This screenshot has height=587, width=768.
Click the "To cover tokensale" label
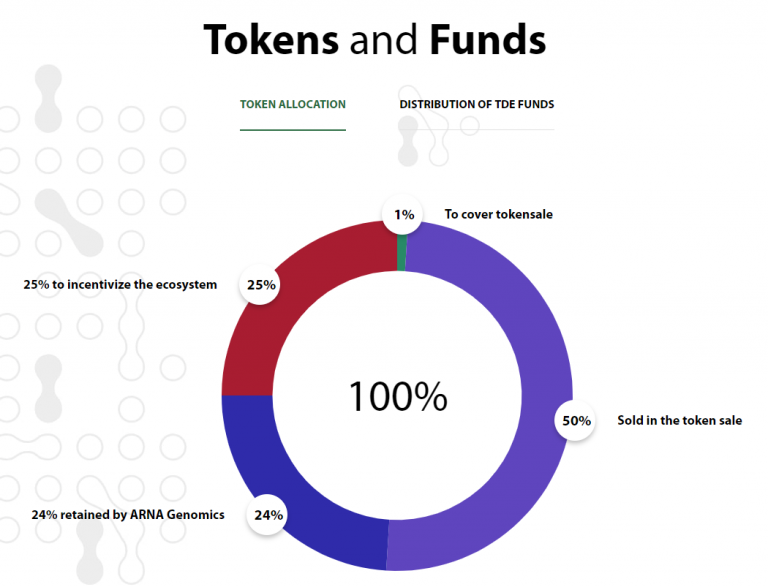click(498, 214)
